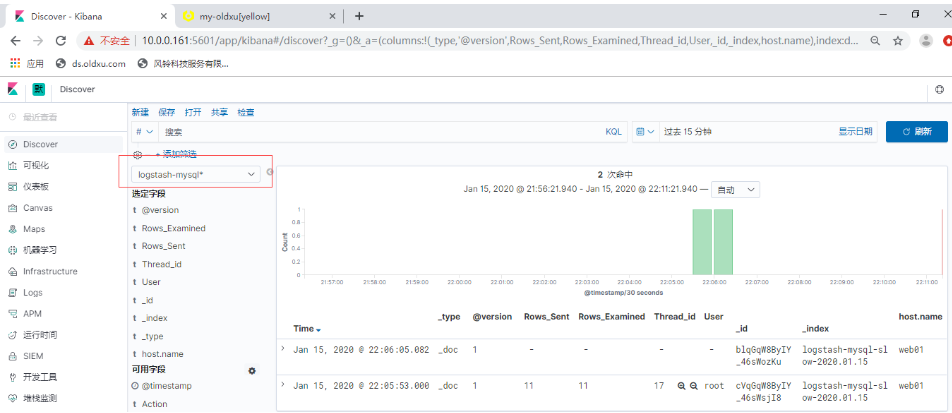Click the 保存 menu item
Image resolution: width=952 pixels, height=413 pixels.
[166, 112]
